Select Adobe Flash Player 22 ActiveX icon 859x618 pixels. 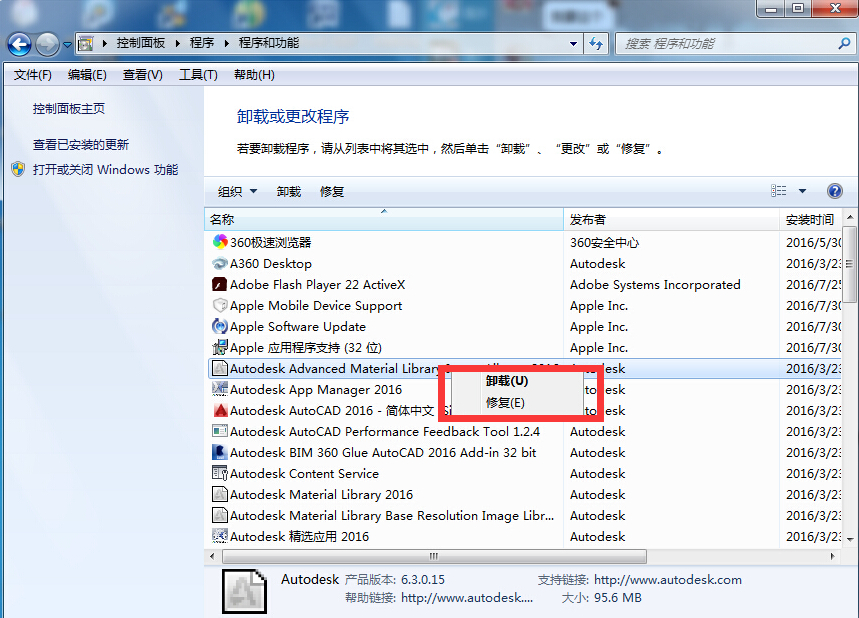tap(220, 284)
